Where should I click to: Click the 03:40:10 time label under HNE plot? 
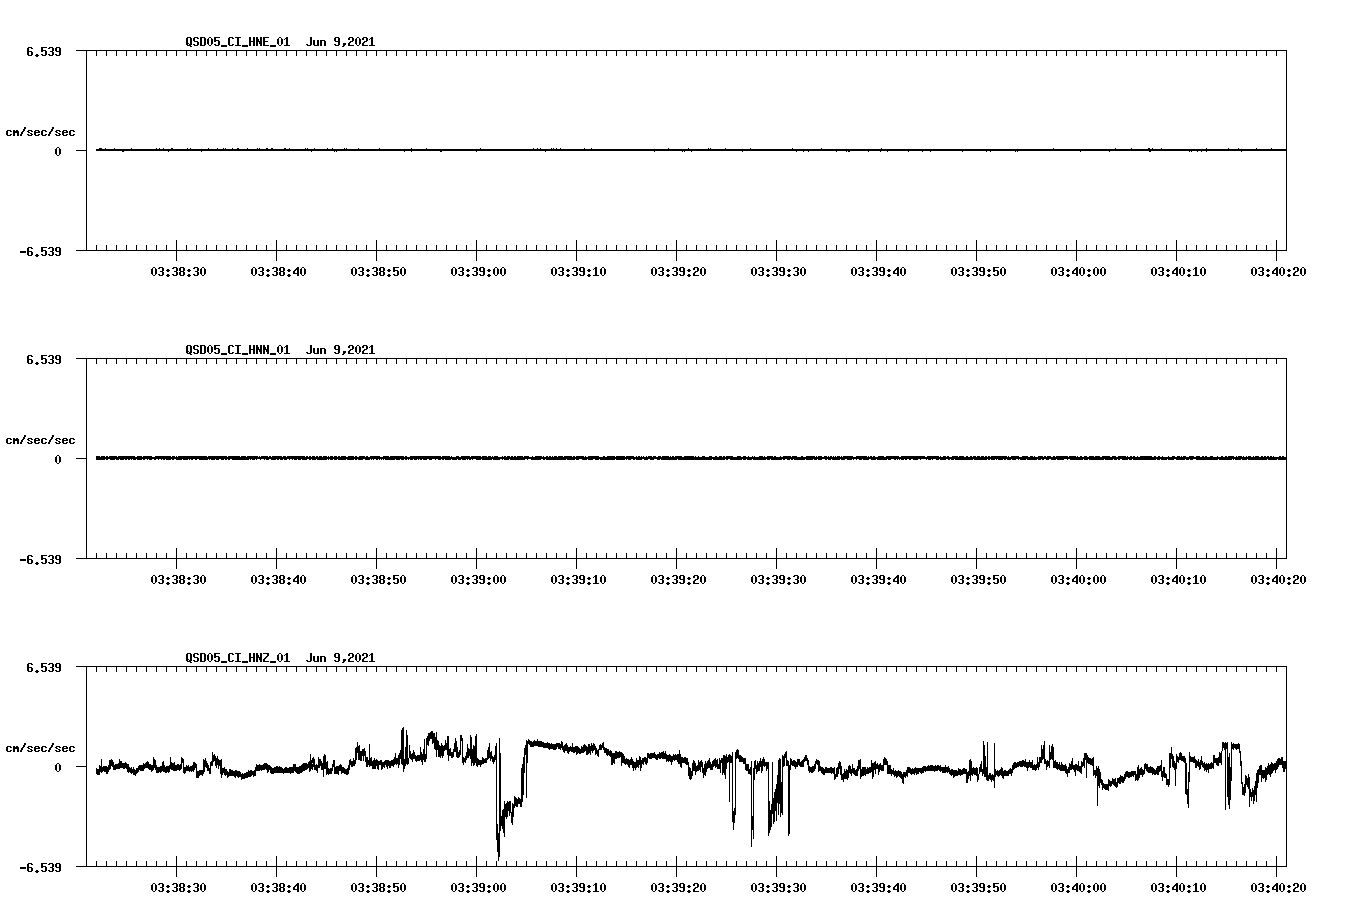click(x=1178, y=271)
